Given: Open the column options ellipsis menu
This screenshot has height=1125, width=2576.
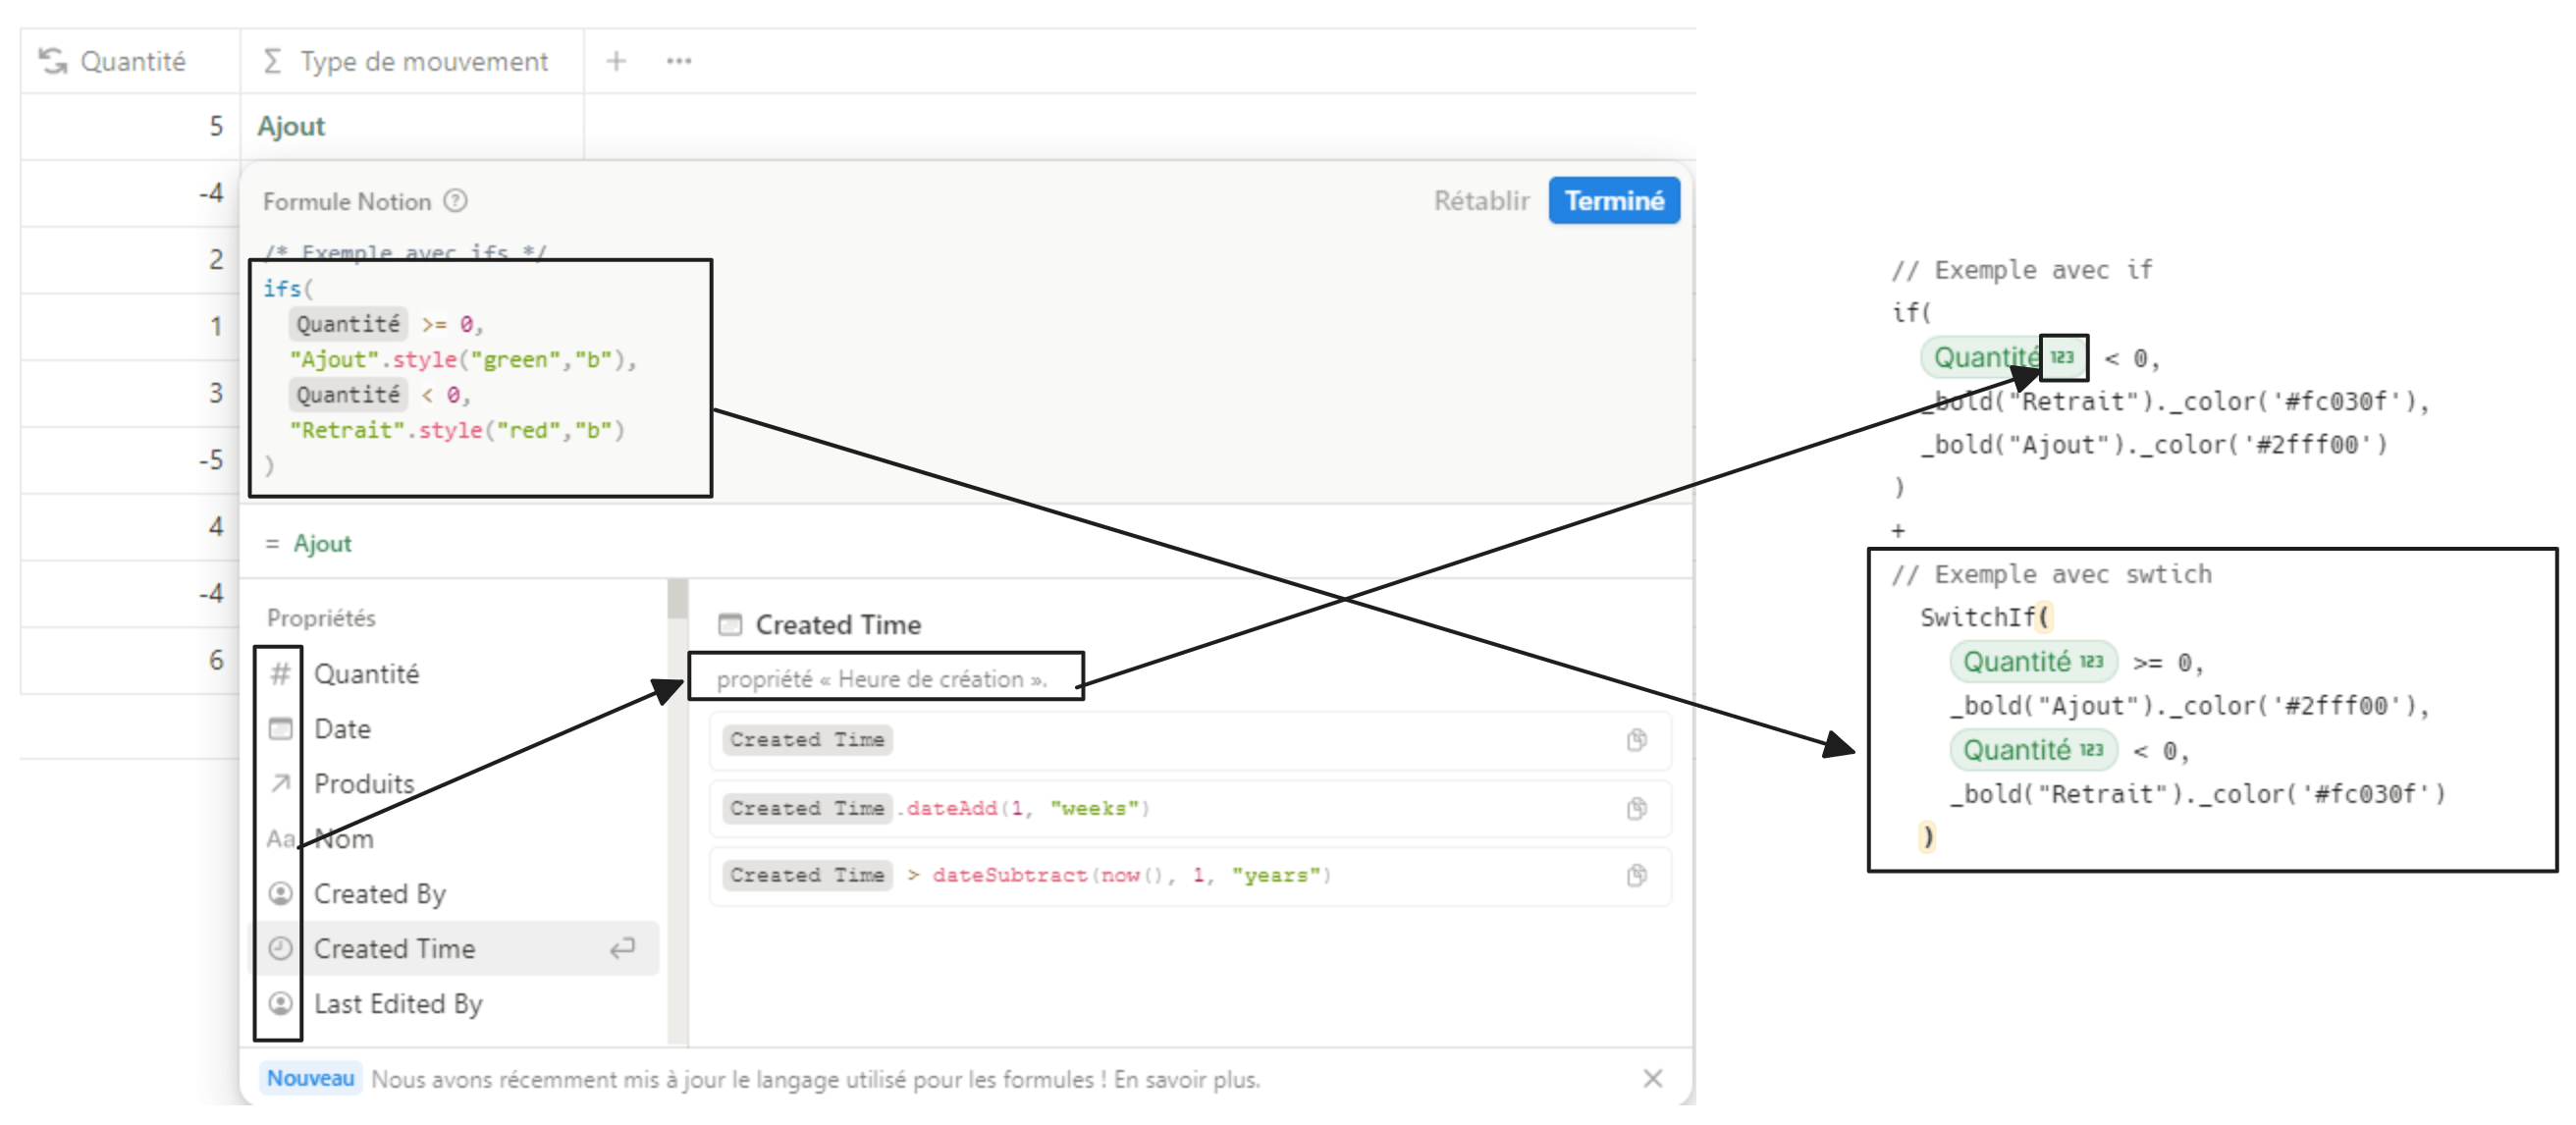Looking at the screenshot, I should (679, 61).
